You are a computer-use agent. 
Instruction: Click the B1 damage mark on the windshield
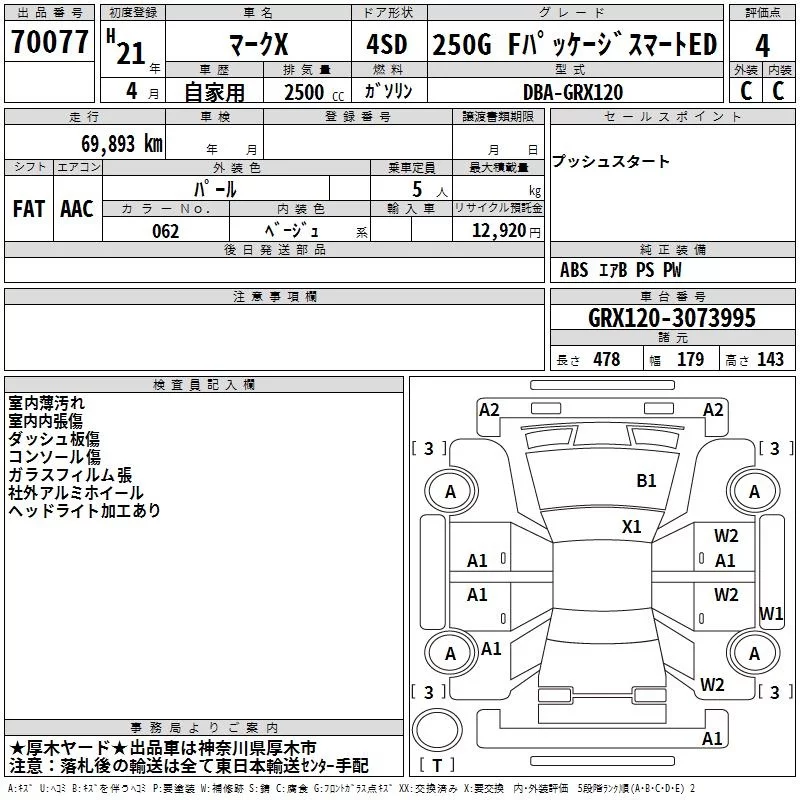point(646,481)
